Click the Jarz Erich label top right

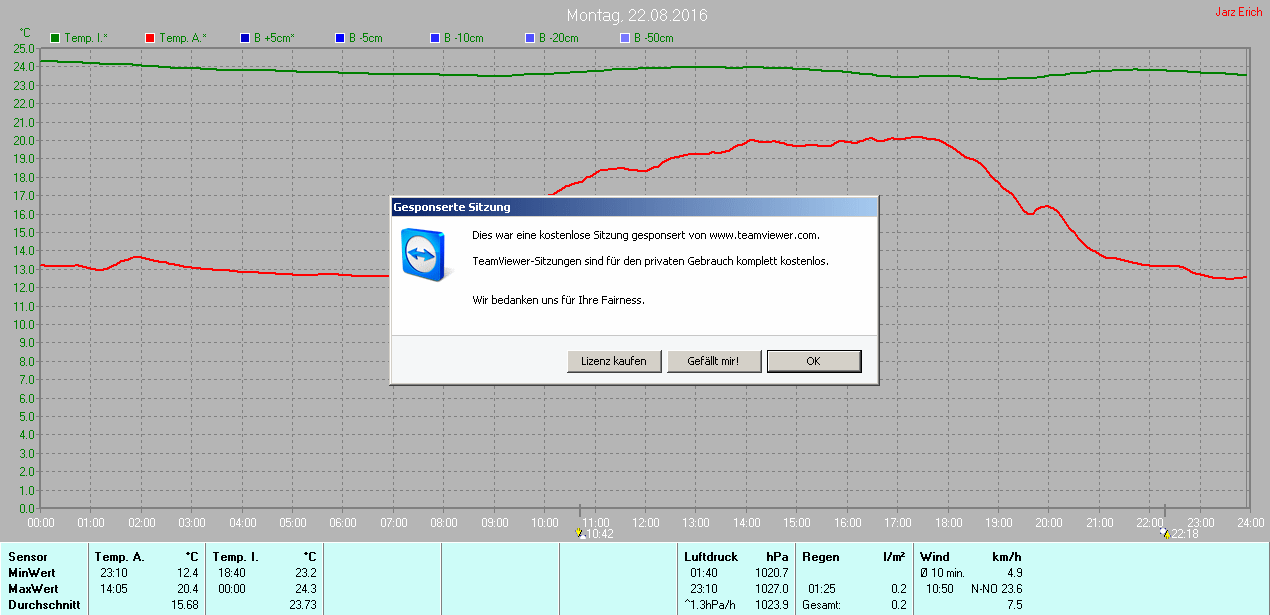[x=1238, y=12]
